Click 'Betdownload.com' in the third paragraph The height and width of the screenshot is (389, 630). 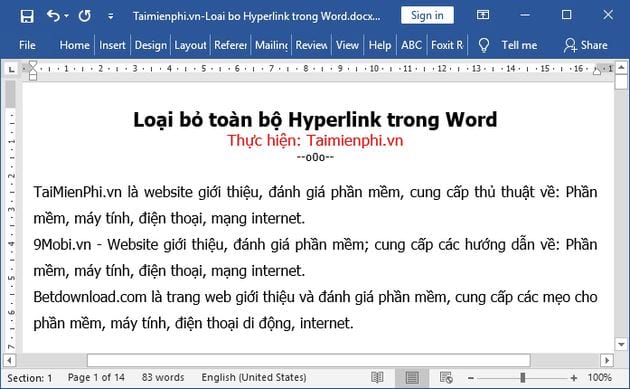tap(90, 297)
